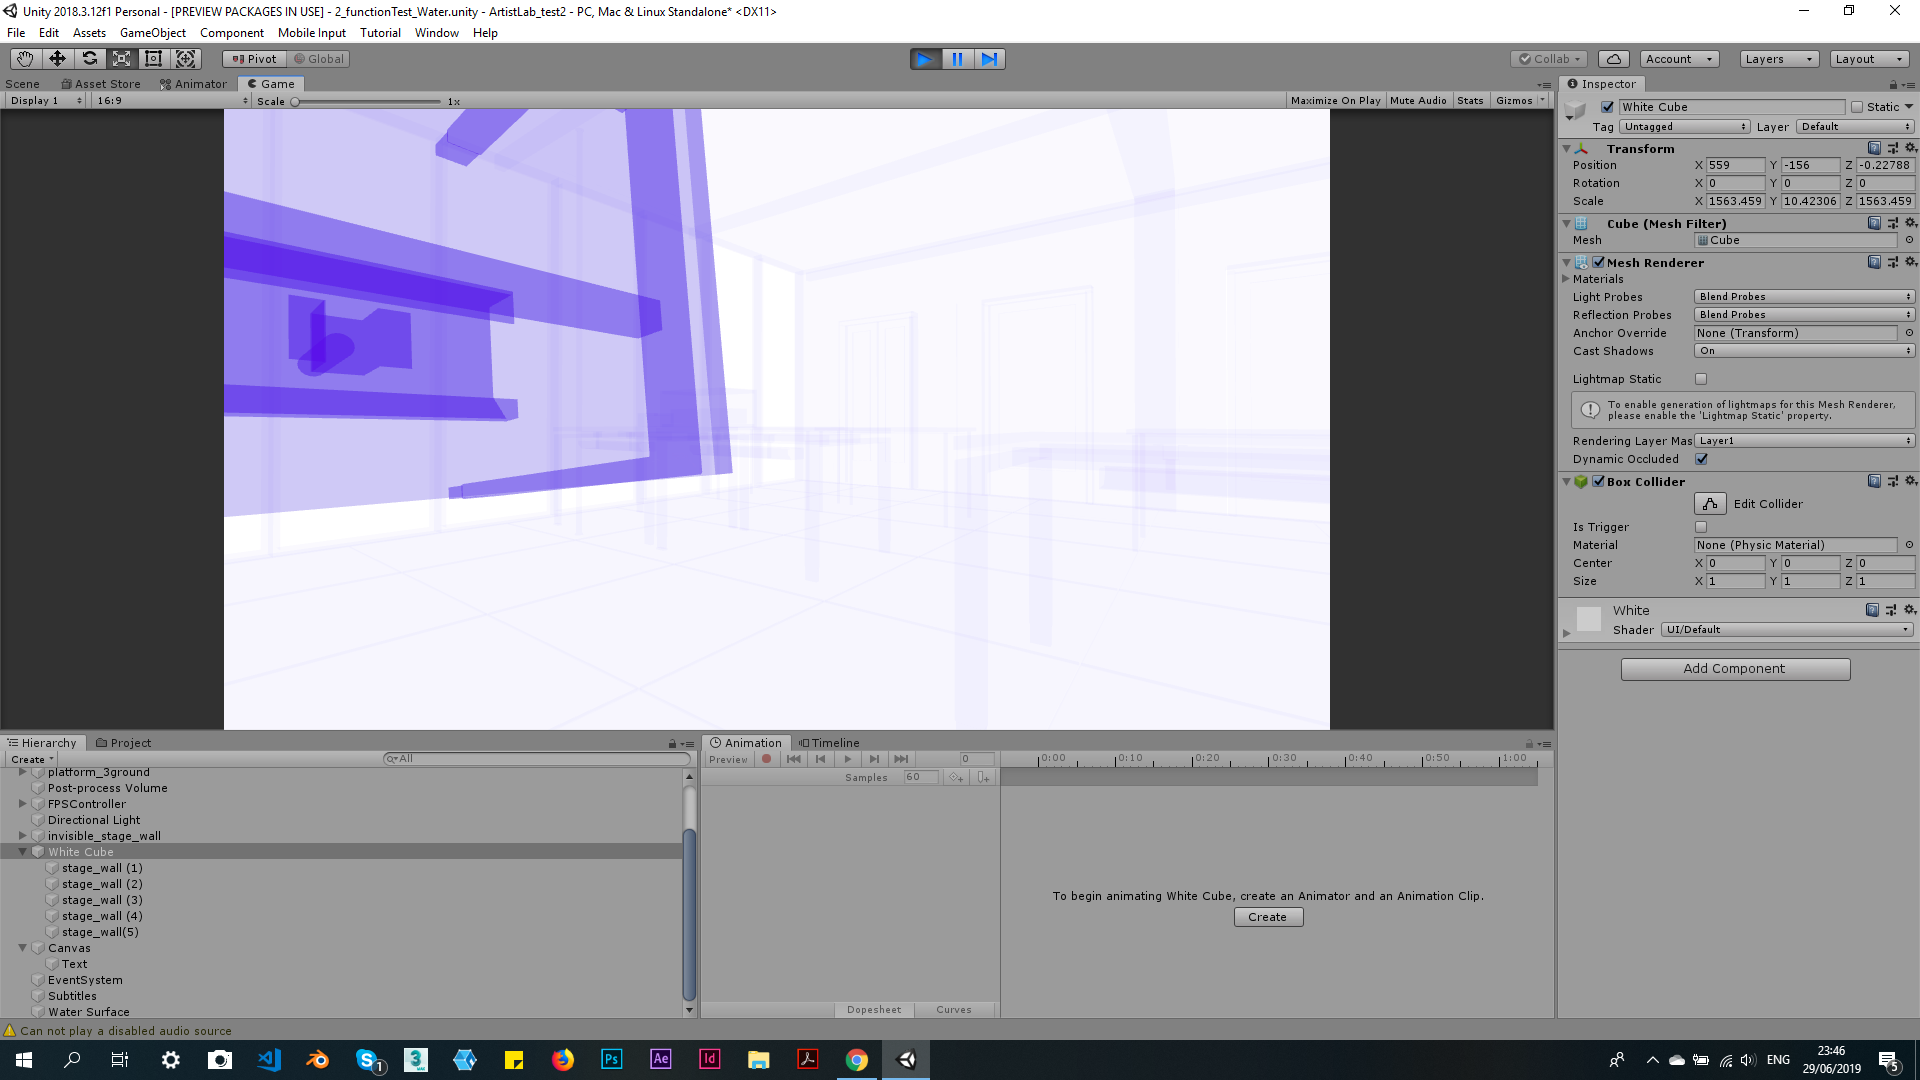Disable the Box Collider component
The width and height of the screenshot is (1920, 1080).
[x=1599, y=481]
